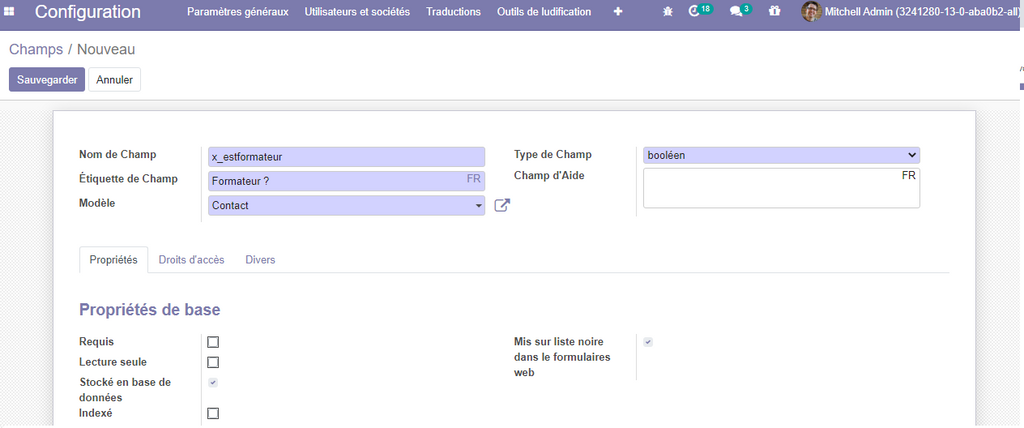Open the debug bug icon menu
This screenshot has height=428, width=1024.
[x=668, y=12]
